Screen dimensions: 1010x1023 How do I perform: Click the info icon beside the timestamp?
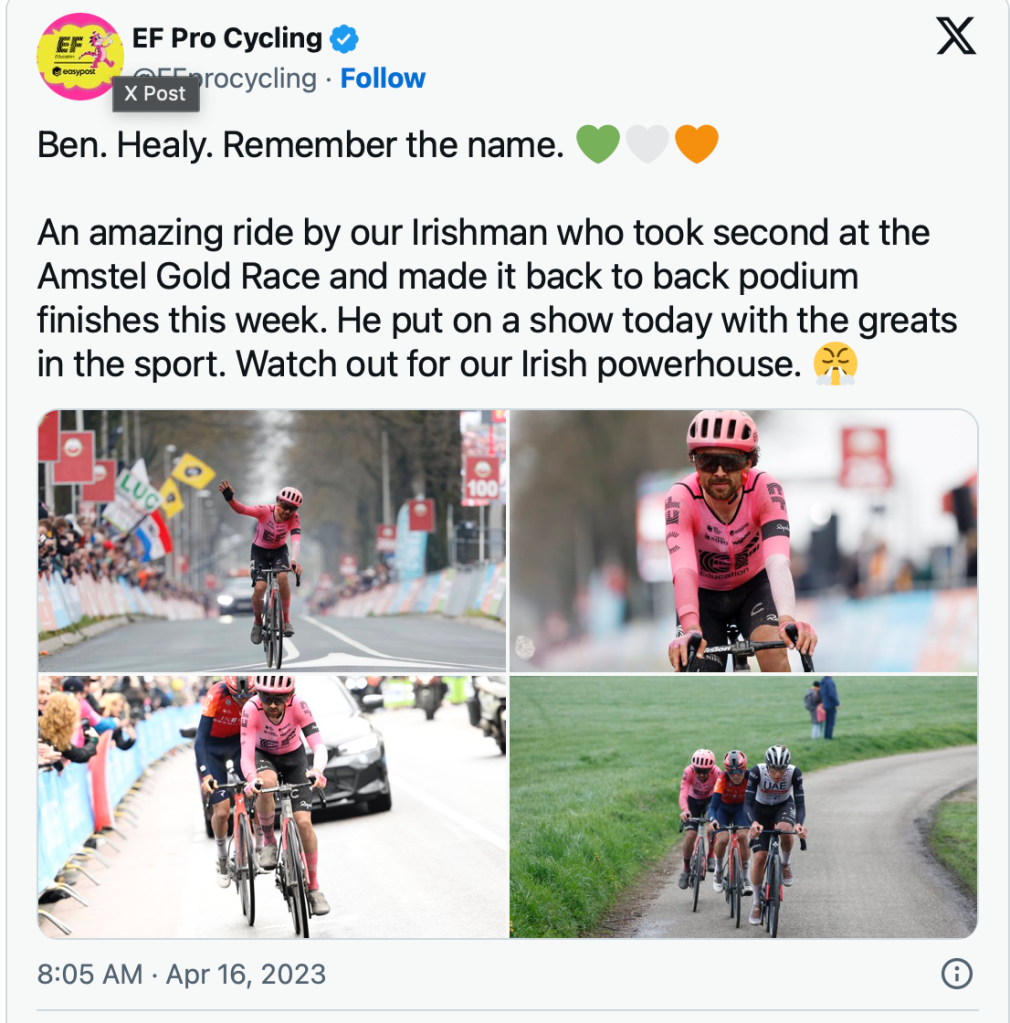coord(957,974)
